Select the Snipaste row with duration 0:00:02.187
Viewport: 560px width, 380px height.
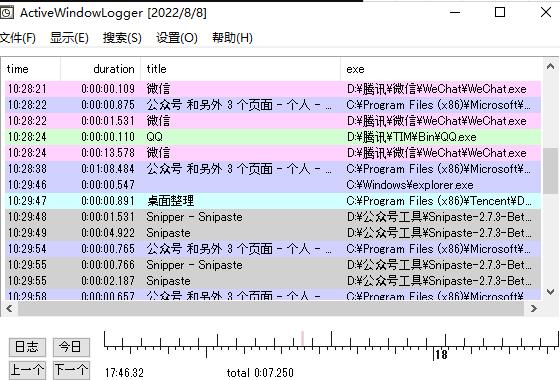tap(273, 281)
